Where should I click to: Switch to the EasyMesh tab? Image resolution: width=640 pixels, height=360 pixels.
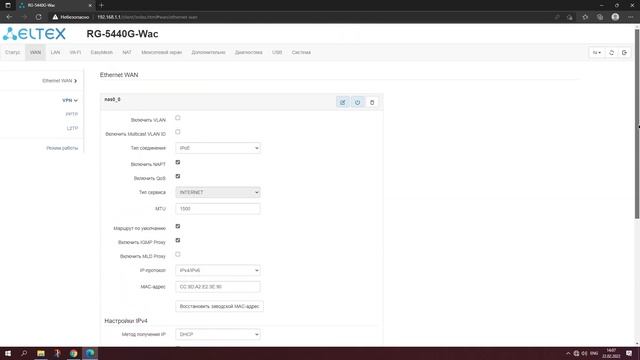[x=102, y=52]
